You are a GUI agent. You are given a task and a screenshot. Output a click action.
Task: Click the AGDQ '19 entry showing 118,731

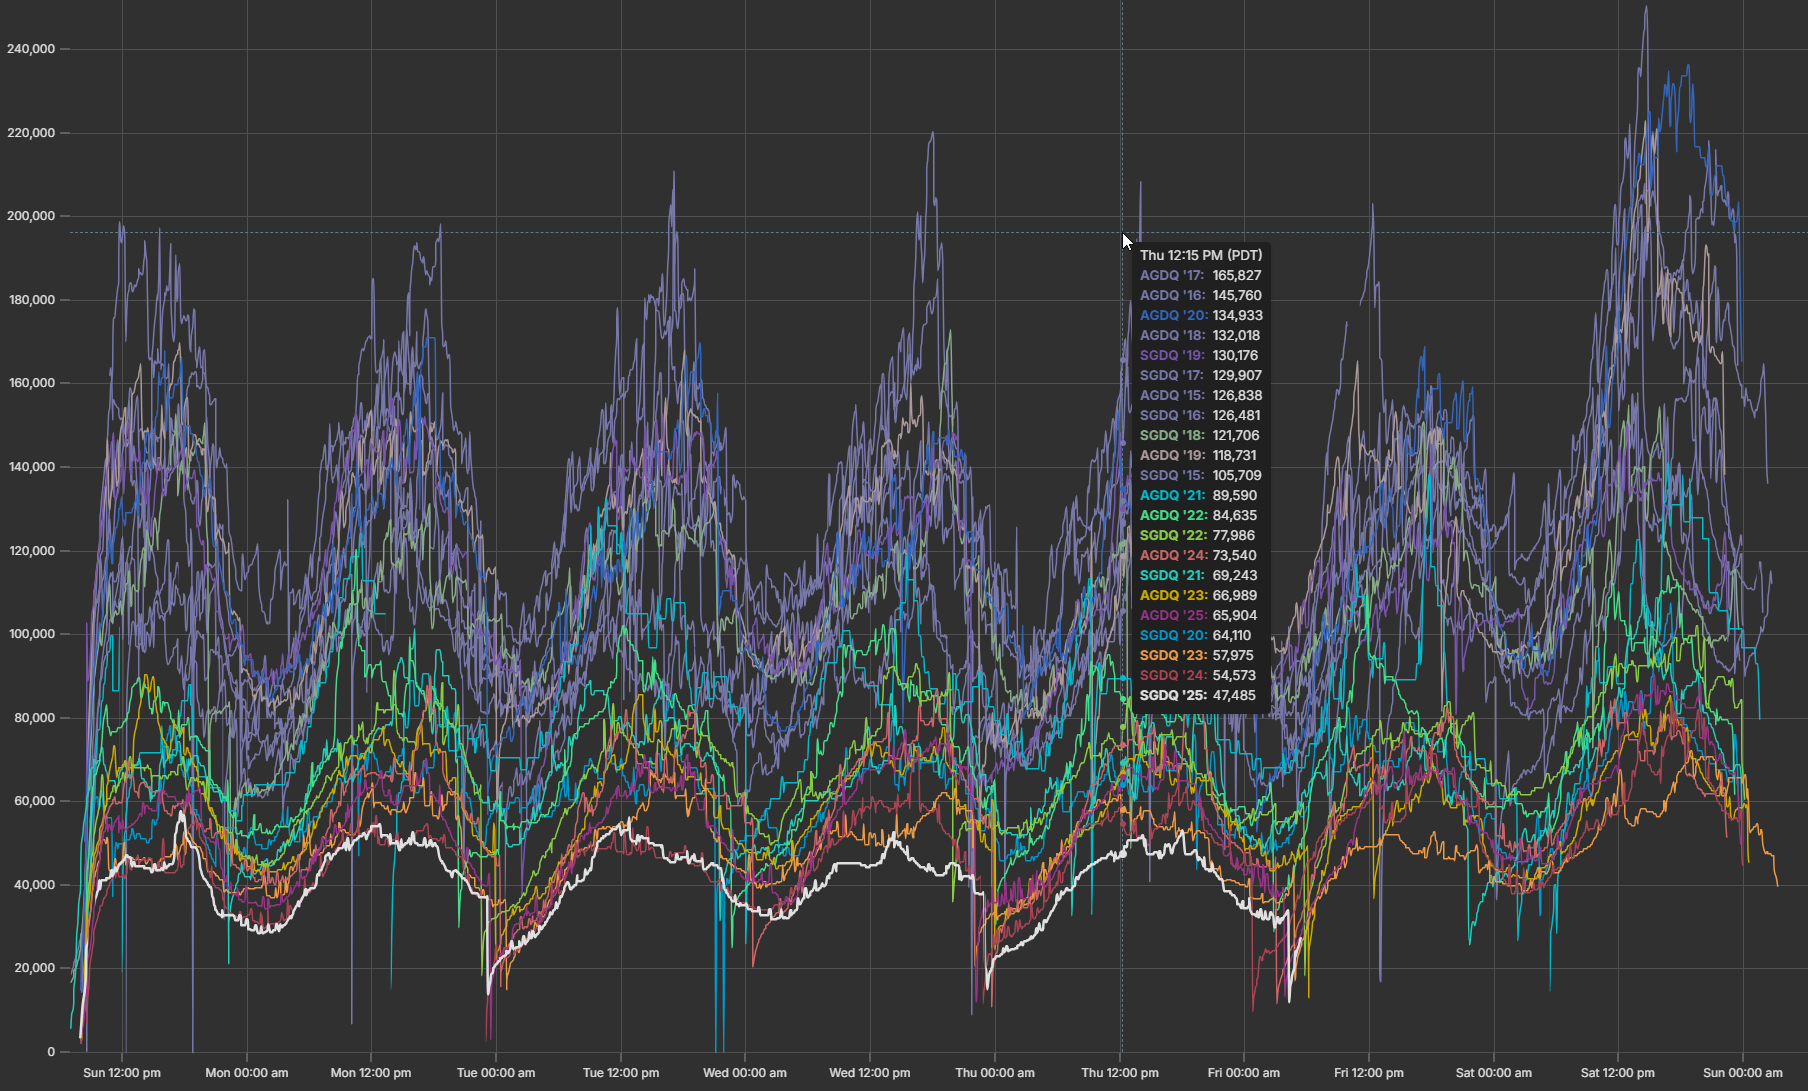click(1198, 455)
